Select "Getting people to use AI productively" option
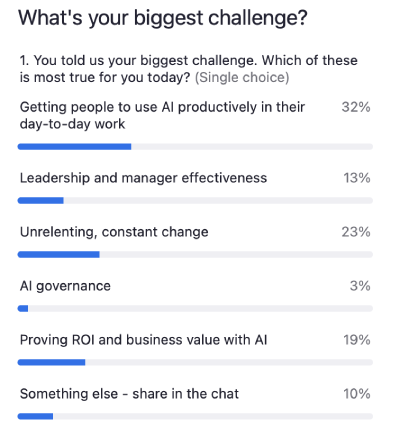 point(162,115)
